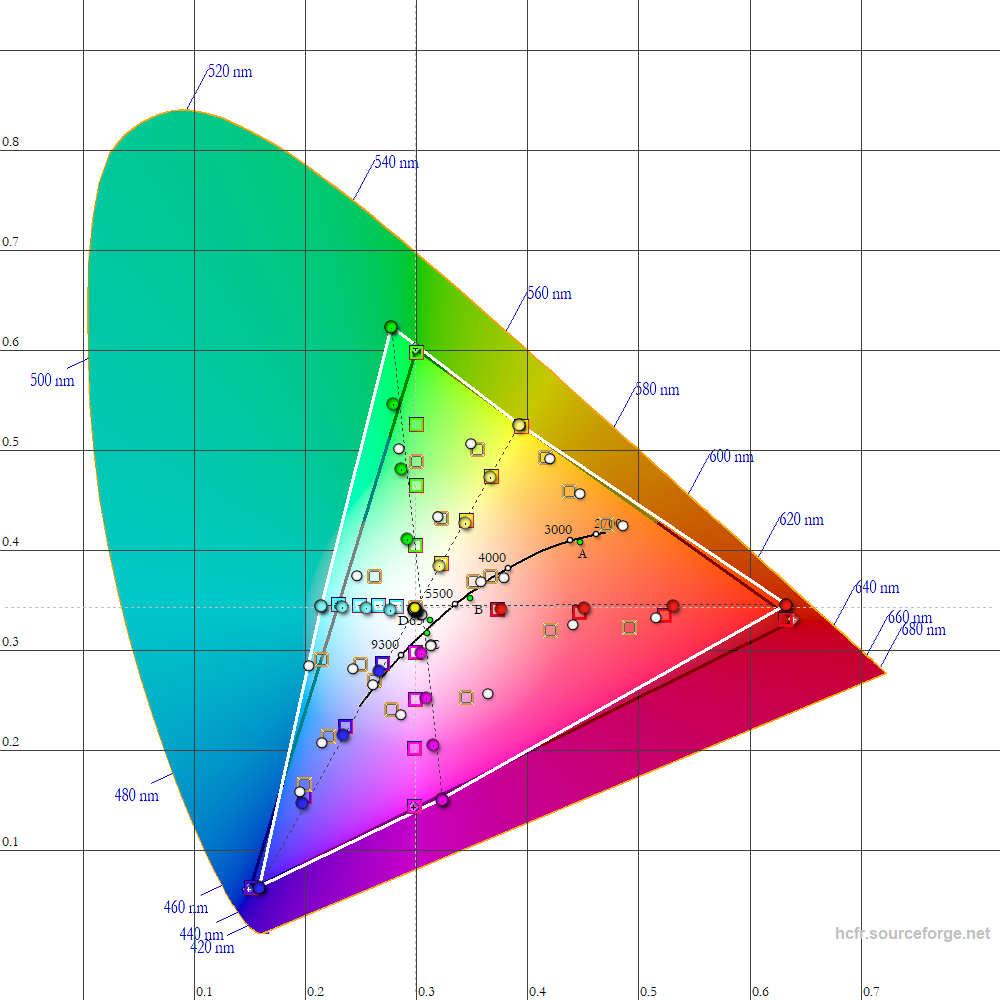Select the y-axis 0.5 value label
This screenshot has height=1000, width=1000.
11,442
